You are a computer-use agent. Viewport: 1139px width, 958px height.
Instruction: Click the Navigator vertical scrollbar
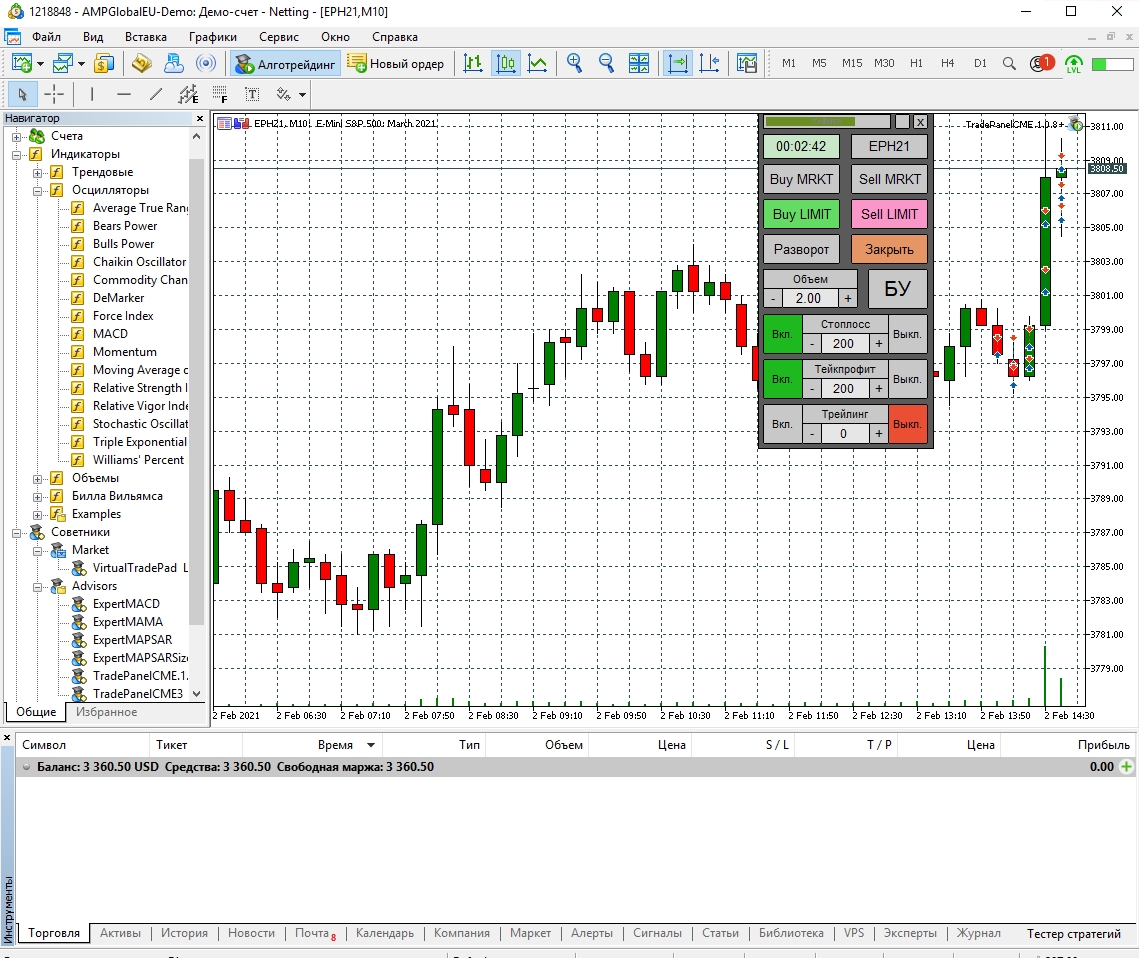pyautogui.click(x=196, y=392)
